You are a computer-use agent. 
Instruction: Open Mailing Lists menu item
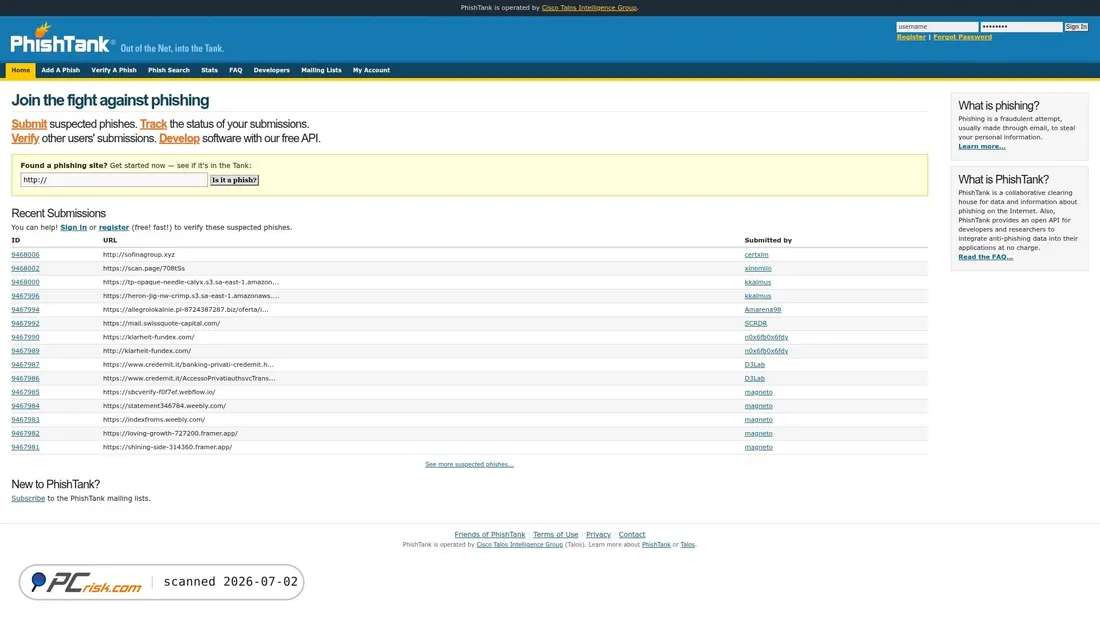coord(321,70)
